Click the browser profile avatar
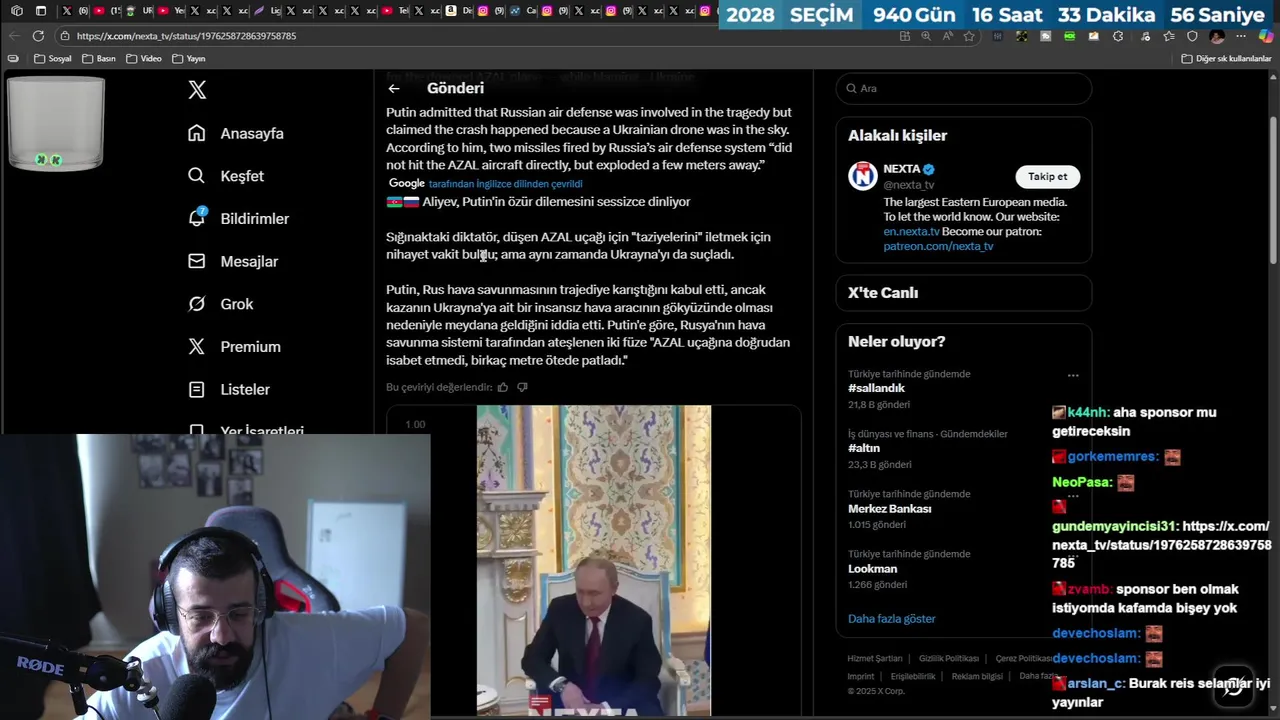The width and height of the screenshot is (1280, 720). point(1217,36)
